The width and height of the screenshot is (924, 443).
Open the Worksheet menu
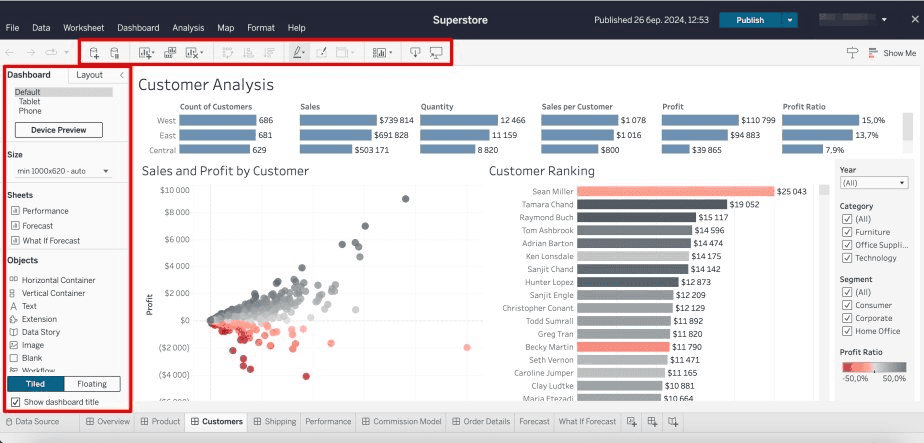coord(84,28)
